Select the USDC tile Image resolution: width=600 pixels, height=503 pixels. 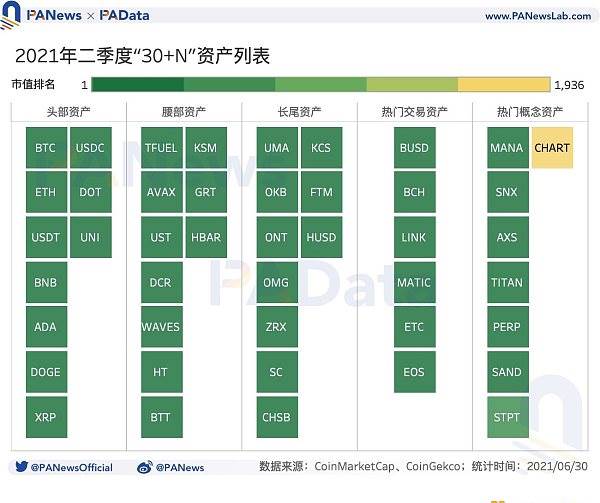91,148
